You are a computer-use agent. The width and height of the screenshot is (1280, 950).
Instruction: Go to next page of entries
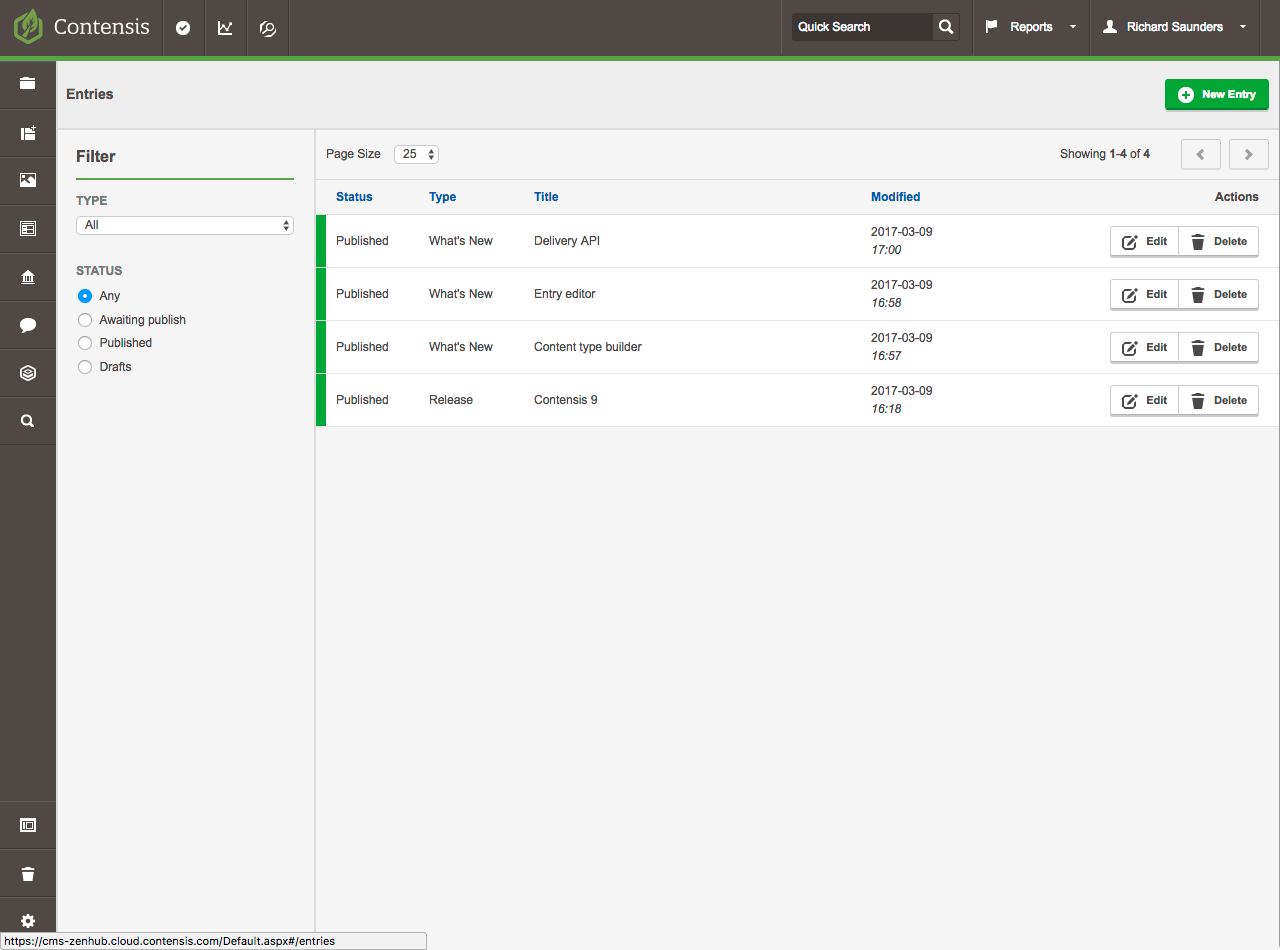(1249, 154)
